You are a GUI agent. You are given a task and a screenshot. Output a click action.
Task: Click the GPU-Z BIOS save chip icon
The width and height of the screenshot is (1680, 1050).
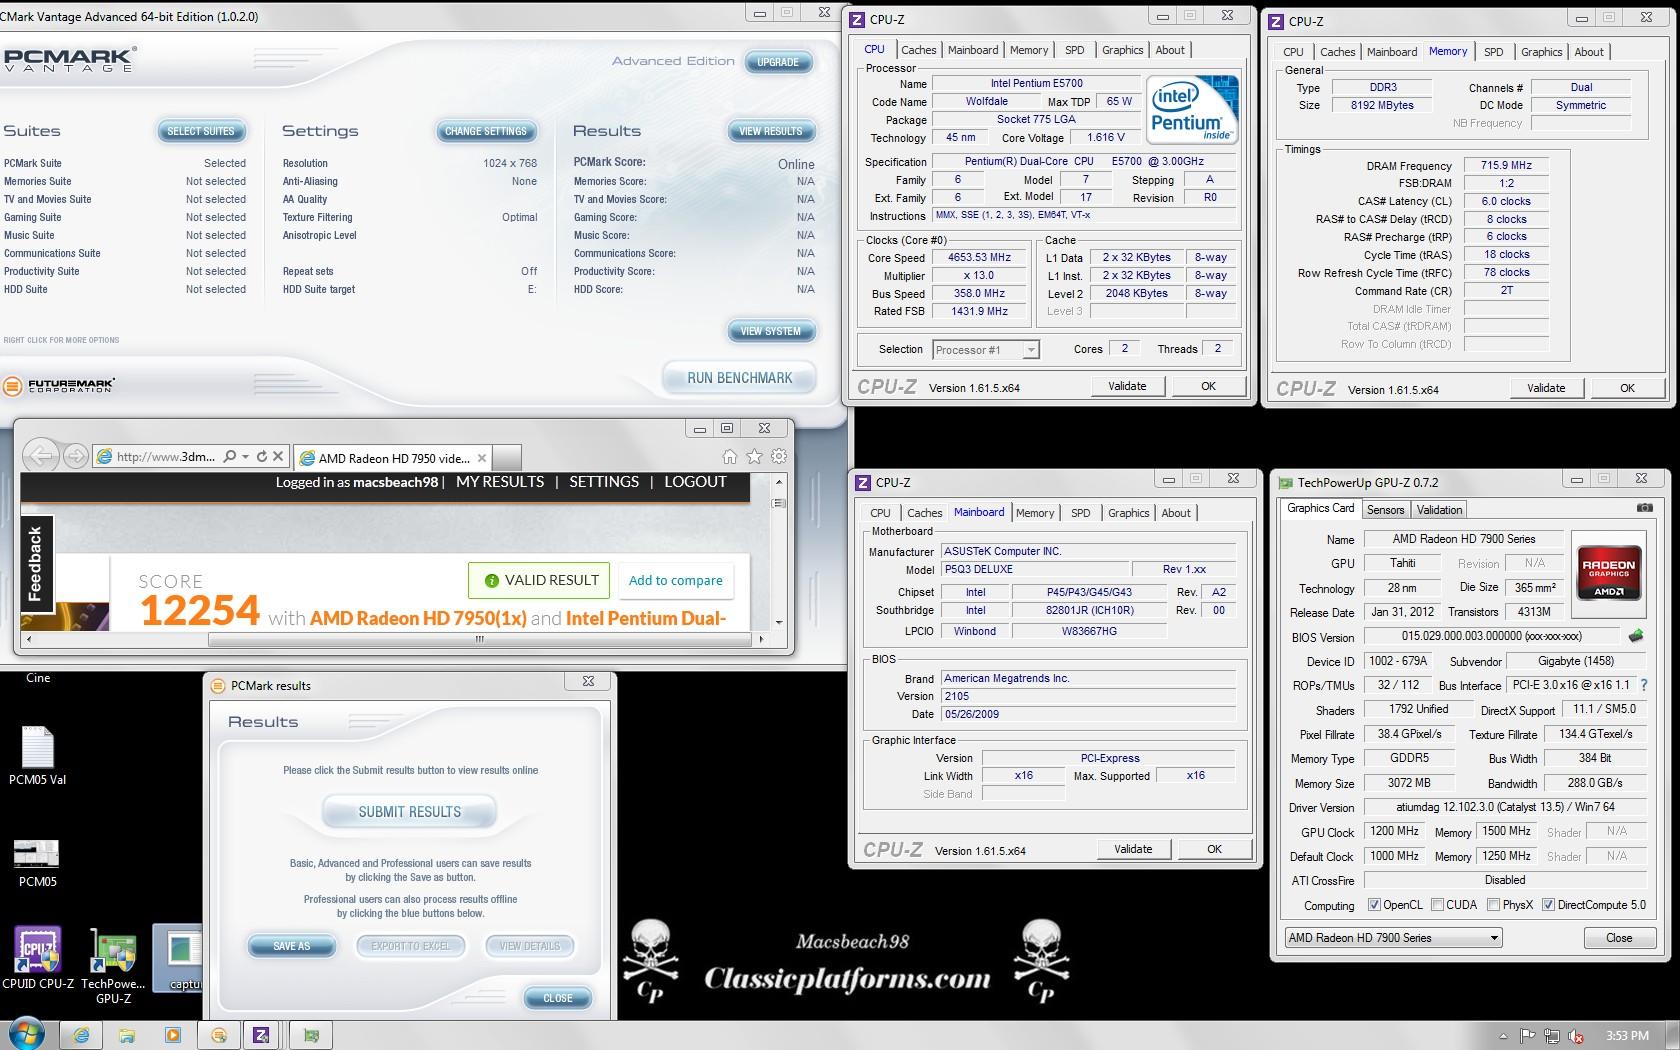1636,636
